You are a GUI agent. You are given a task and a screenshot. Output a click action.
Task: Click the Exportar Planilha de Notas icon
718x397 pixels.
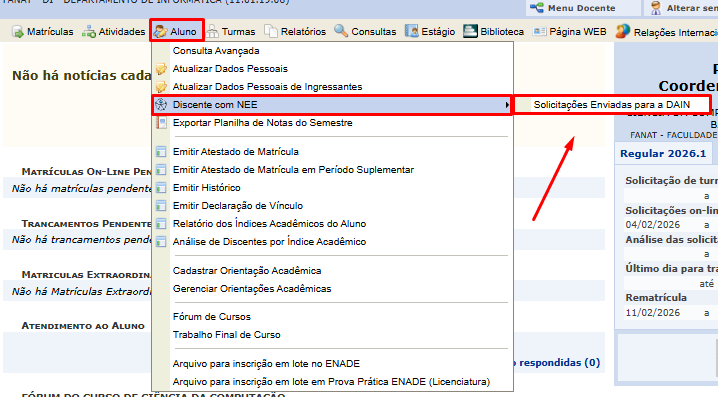click(161, 123)
